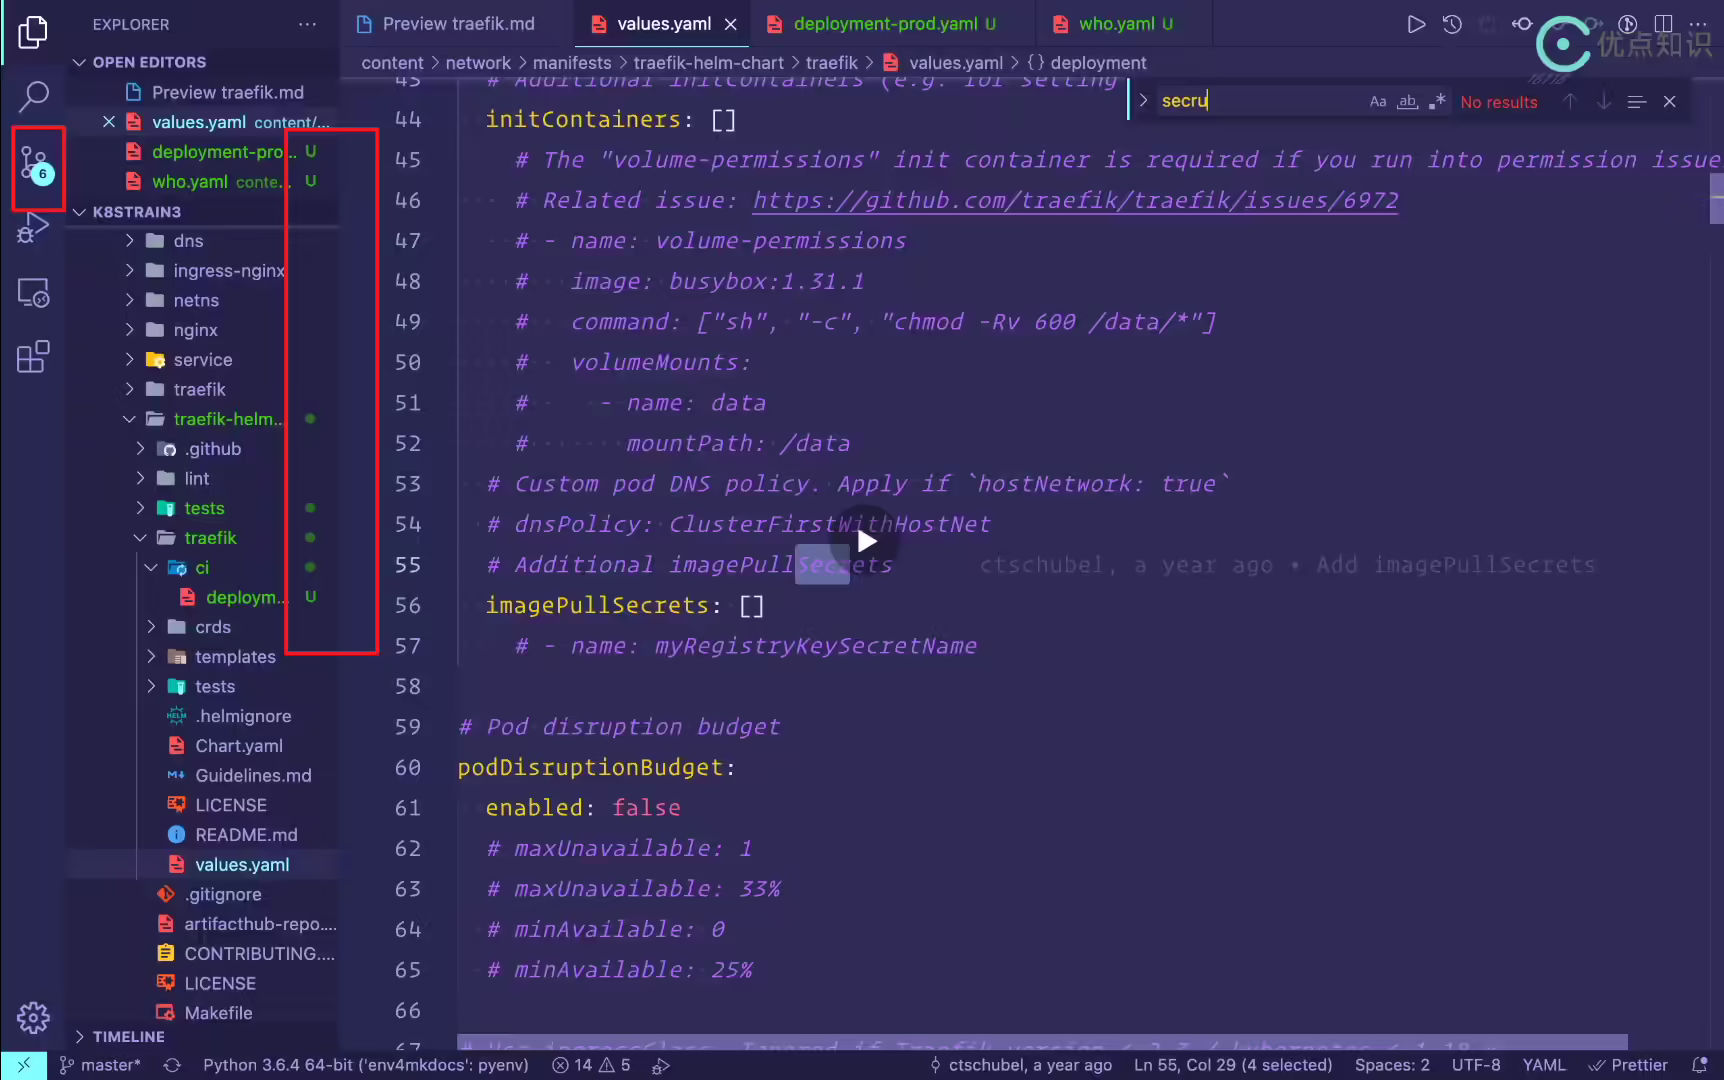Toggle Match Case in find widget
Viewport: 1724px width, 1080px height.
tap(1378, 101)
